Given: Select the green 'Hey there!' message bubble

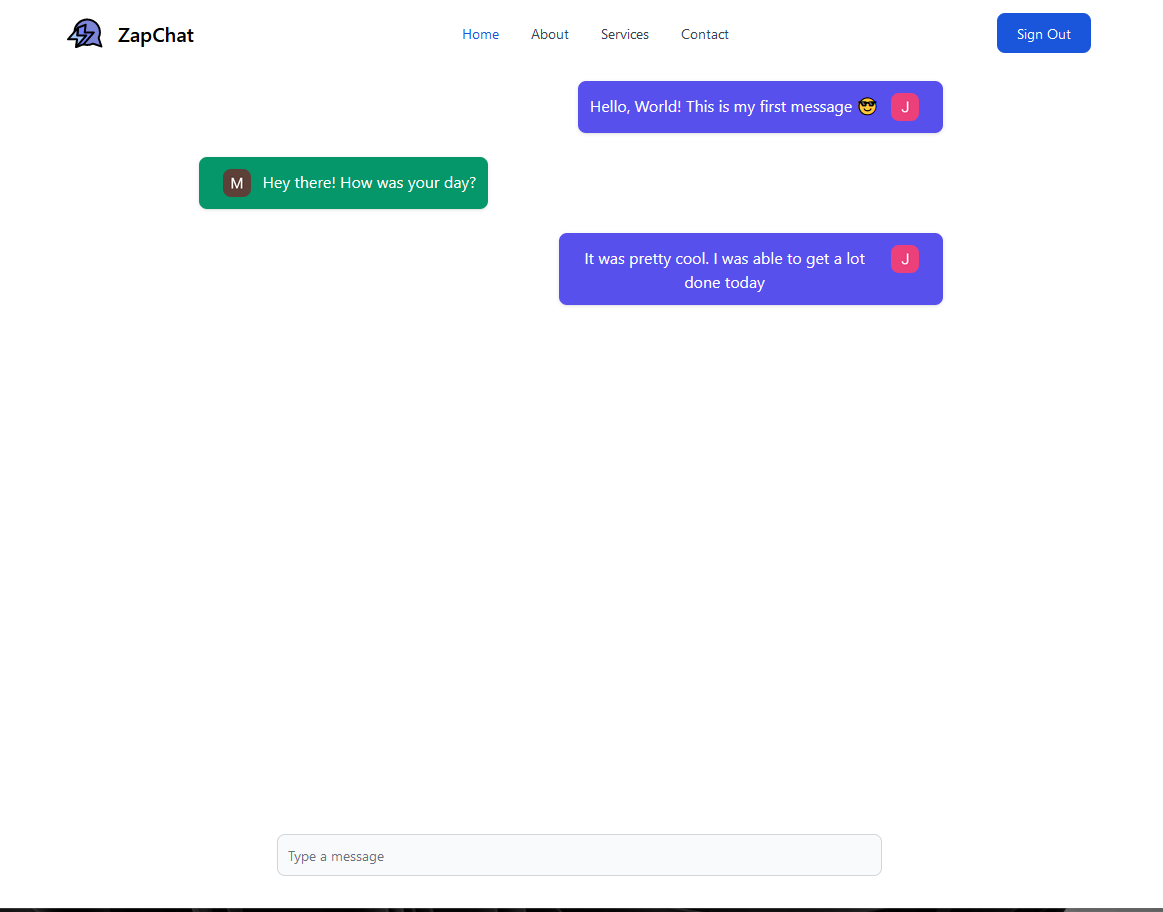Looking at the screenshot, I should point(343,183).
